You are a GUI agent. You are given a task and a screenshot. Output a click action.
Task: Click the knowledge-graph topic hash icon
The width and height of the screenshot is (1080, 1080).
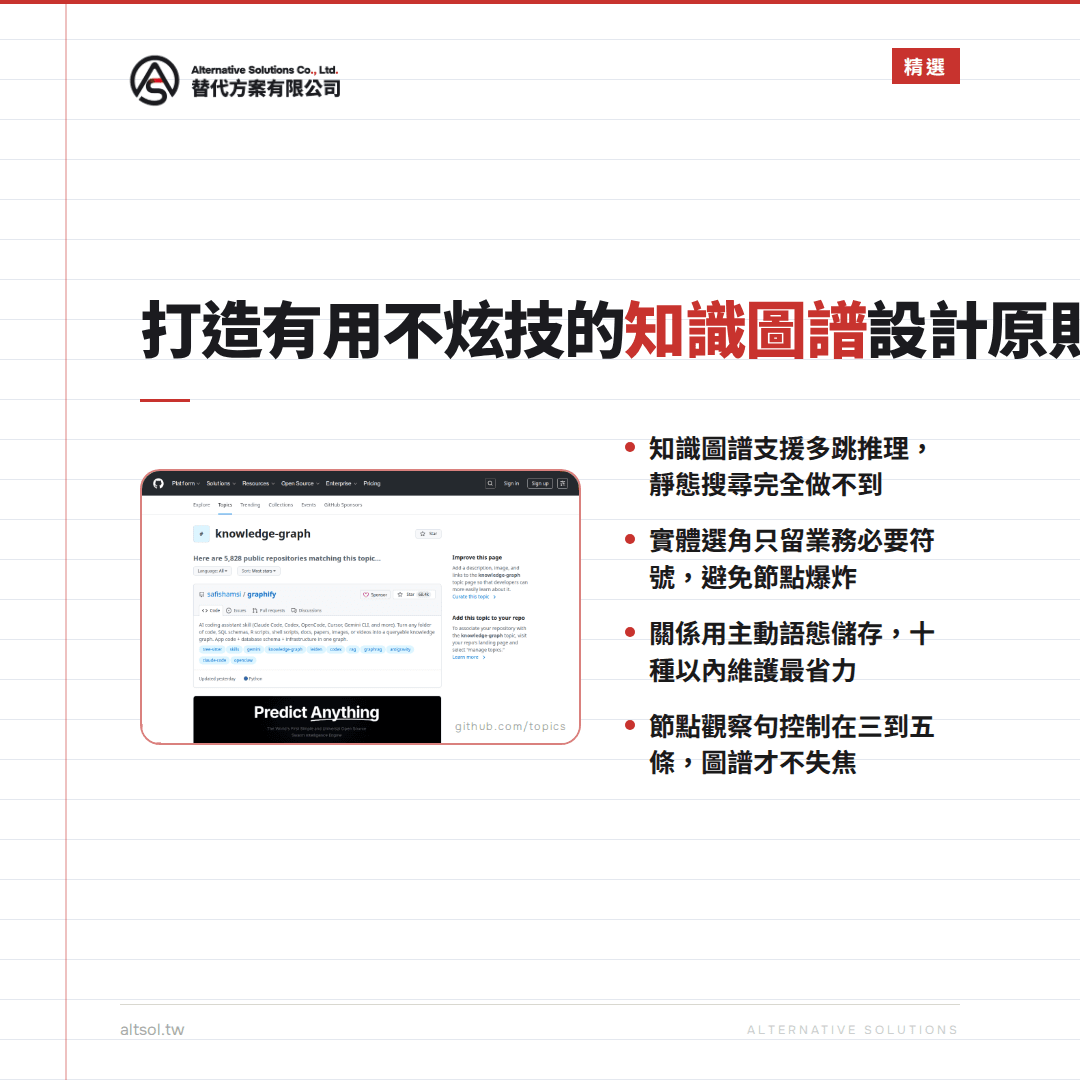click(201, 534)
